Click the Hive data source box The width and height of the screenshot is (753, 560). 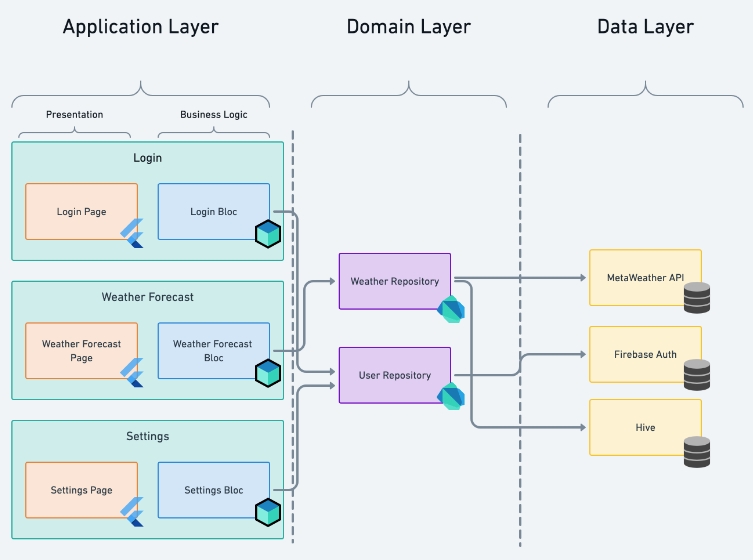click(645, 427)
